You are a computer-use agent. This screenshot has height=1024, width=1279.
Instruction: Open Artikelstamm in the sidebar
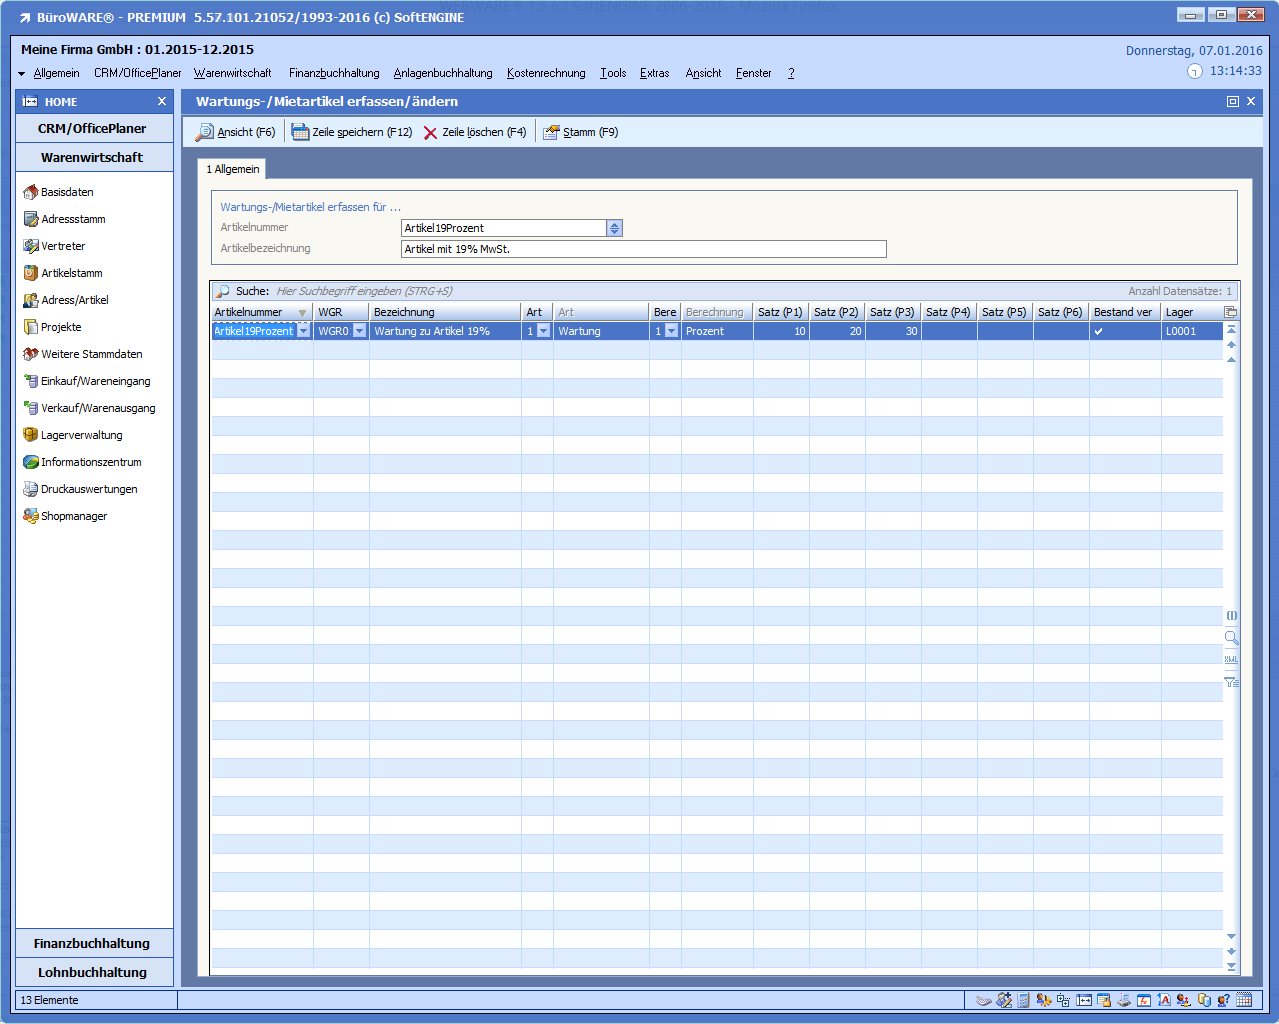click(x=71, y=273)
